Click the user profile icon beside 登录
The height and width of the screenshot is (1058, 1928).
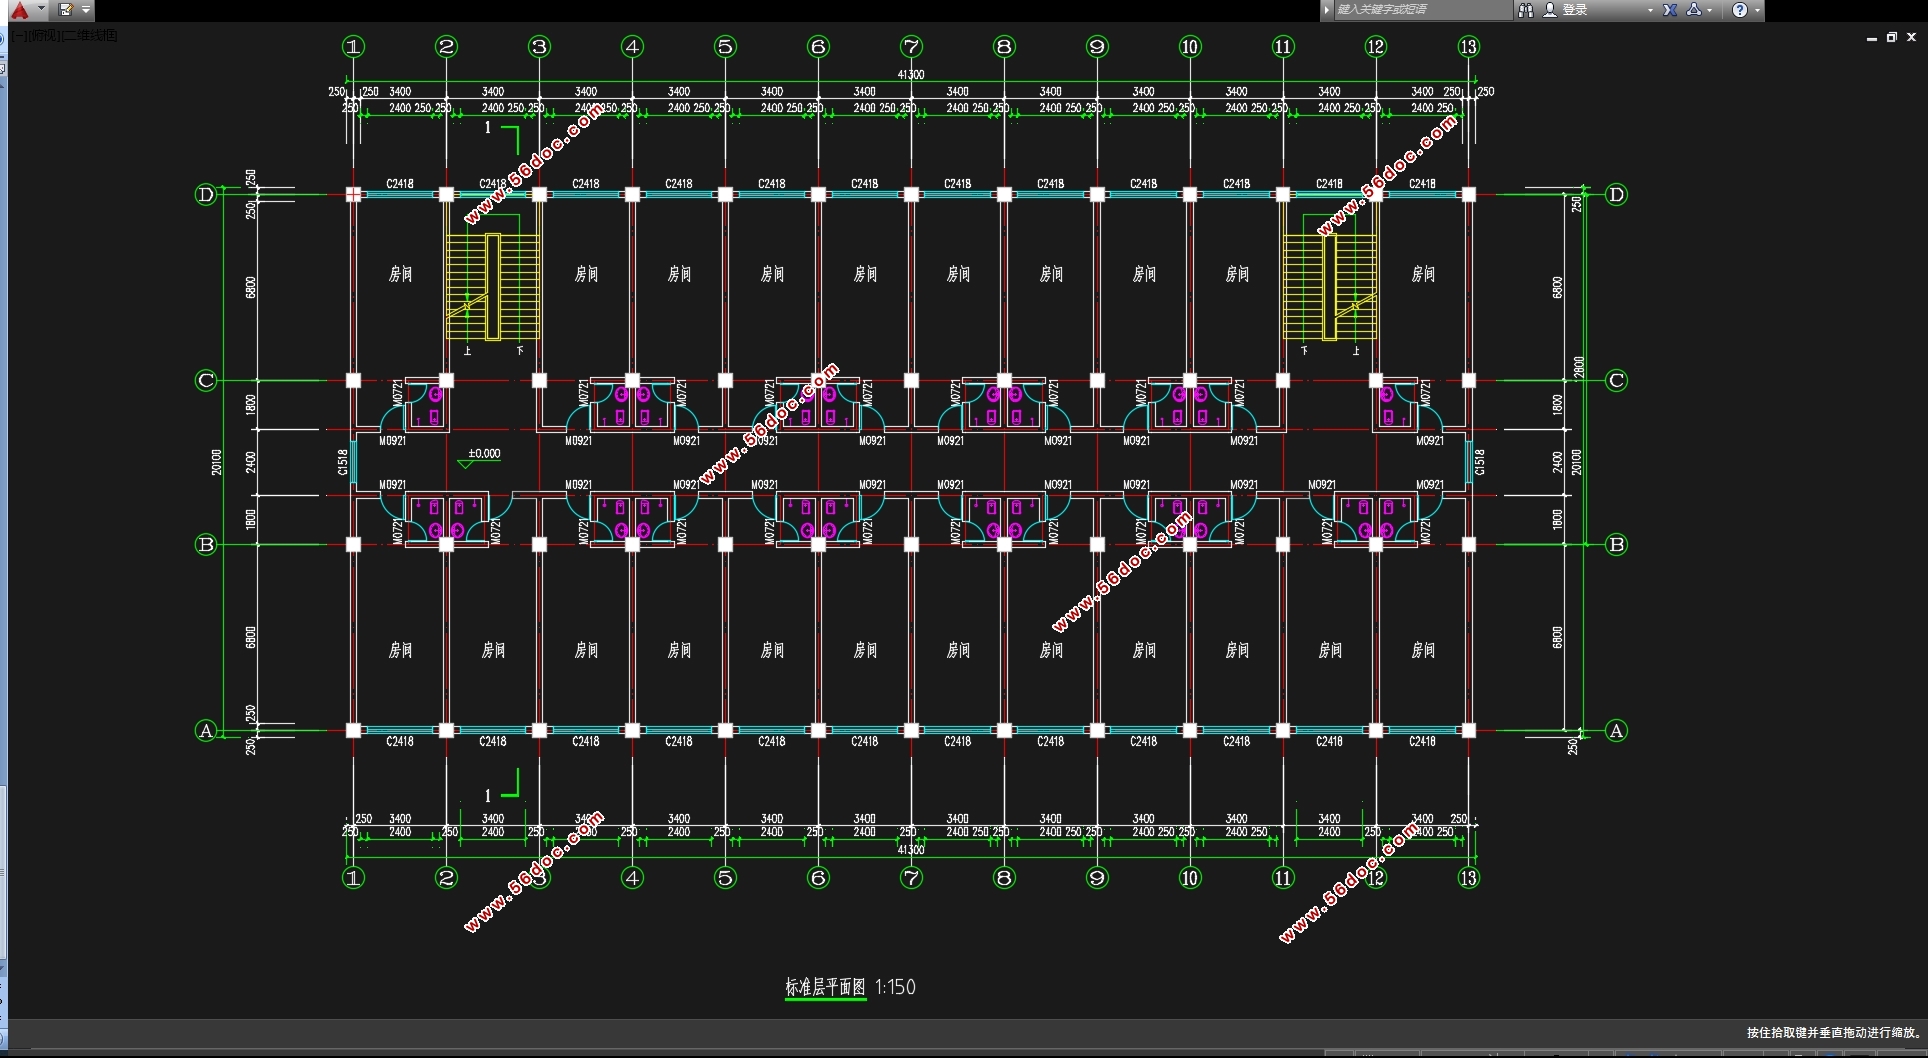[1550, 10]
